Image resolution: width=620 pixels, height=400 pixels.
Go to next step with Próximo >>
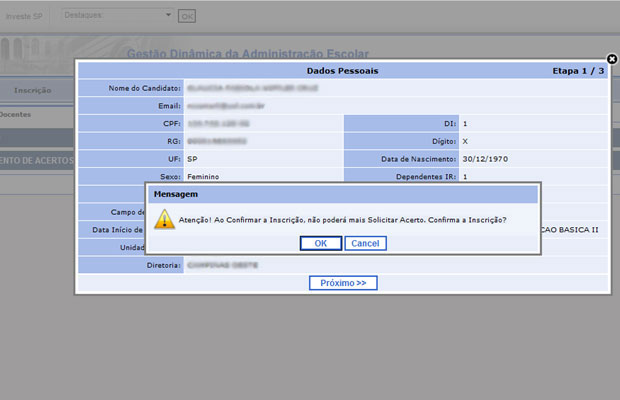tap(343, 283)
